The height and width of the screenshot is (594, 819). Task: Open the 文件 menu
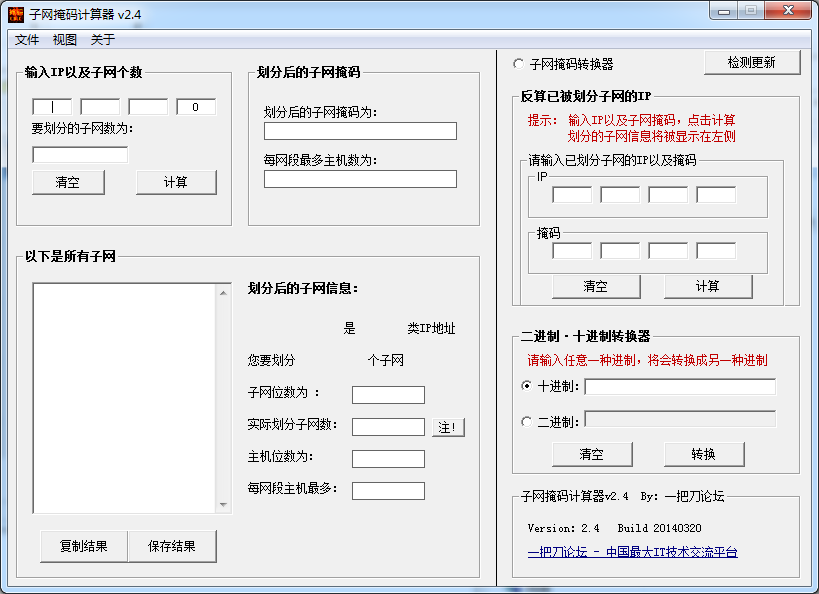(27, 40)
